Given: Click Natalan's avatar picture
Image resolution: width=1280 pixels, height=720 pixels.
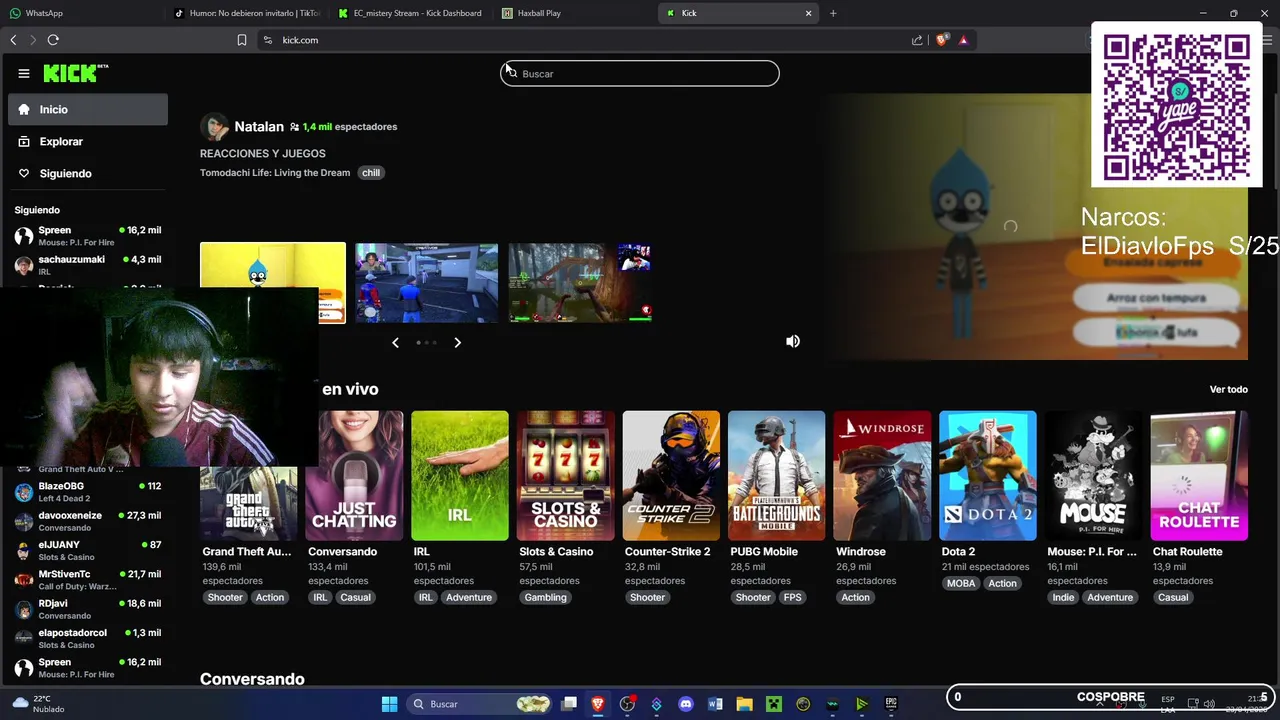Looking at the screenshot, I should [214, 127].
